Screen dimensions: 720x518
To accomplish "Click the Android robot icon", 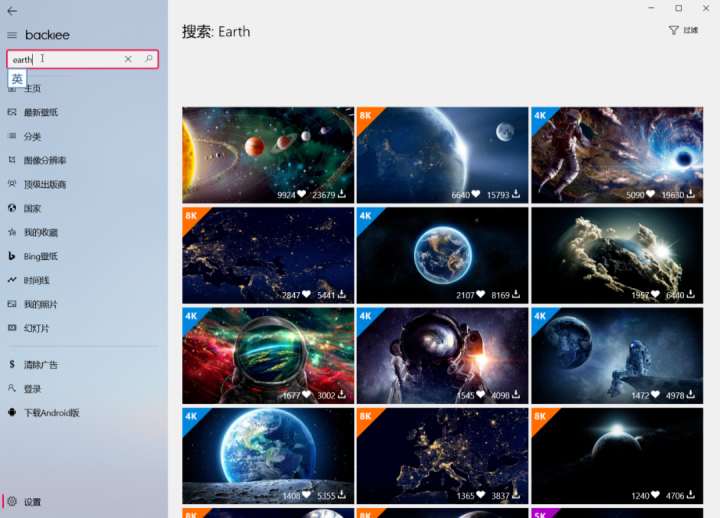I will pyautogui.click(x=12, y=412).
